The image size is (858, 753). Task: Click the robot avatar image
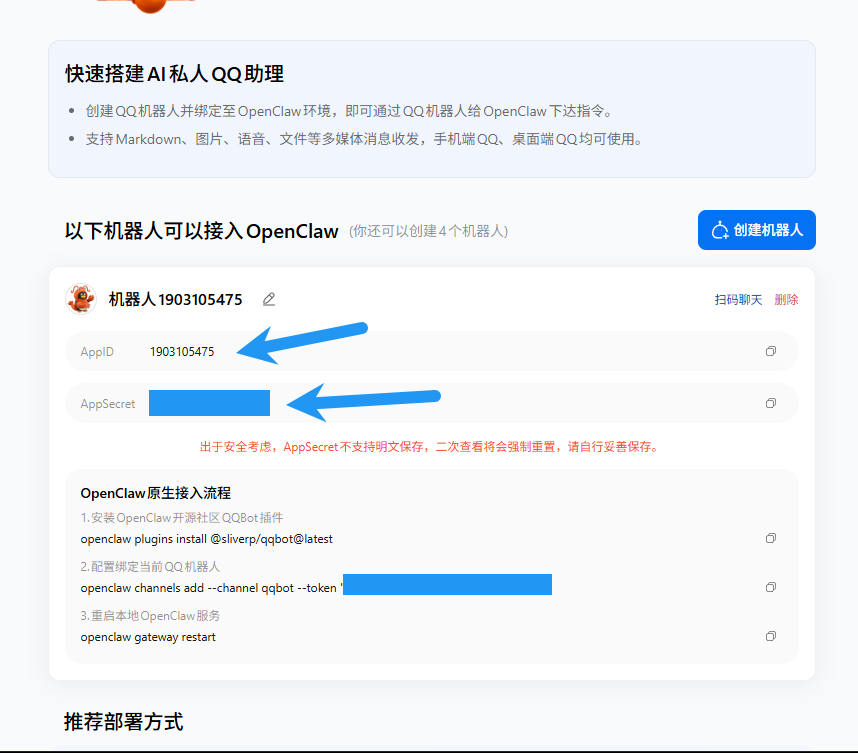tap(81, 298)
